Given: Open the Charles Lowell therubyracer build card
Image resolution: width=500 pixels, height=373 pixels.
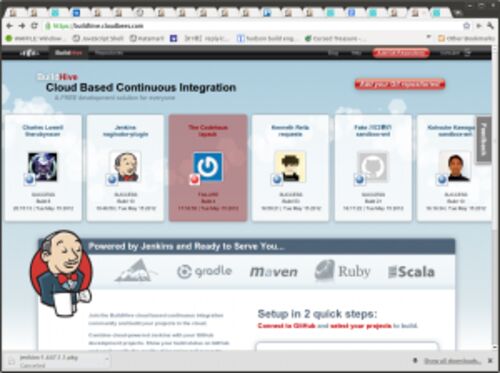Looking at the screenshot, I should point(43,168).
